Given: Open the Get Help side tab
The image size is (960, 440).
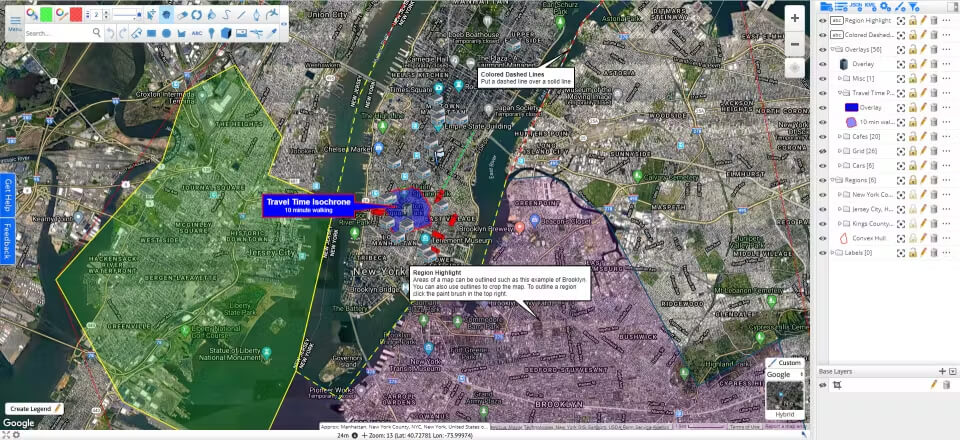Looking at the screenshot, I should (8, 195).
